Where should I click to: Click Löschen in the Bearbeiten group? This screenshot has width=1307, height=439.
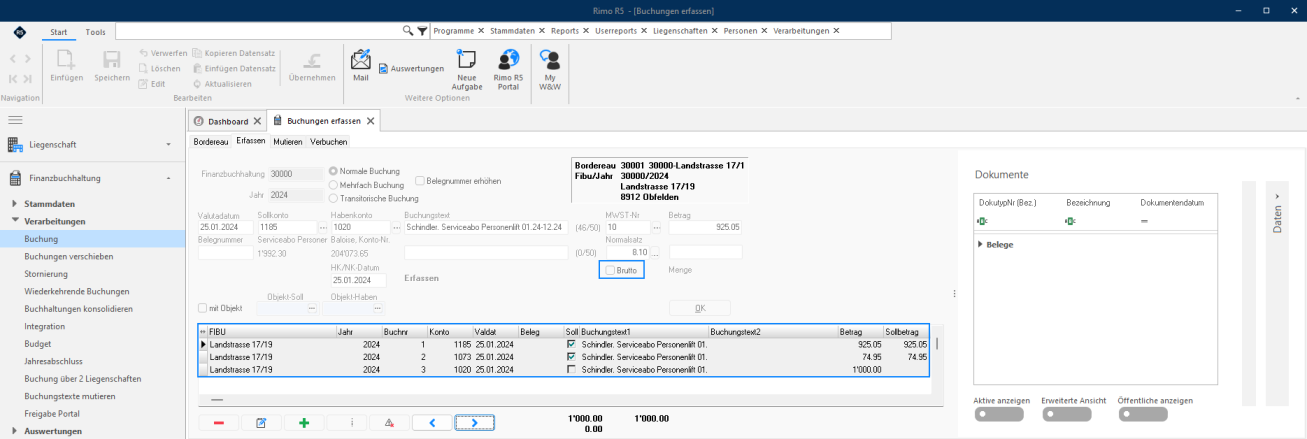click(159, 68)
